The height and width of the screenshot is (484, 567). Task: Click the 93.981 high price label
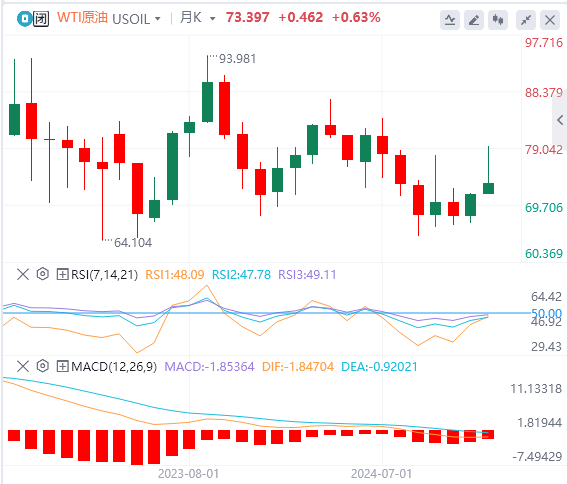(x=238, y=59)
